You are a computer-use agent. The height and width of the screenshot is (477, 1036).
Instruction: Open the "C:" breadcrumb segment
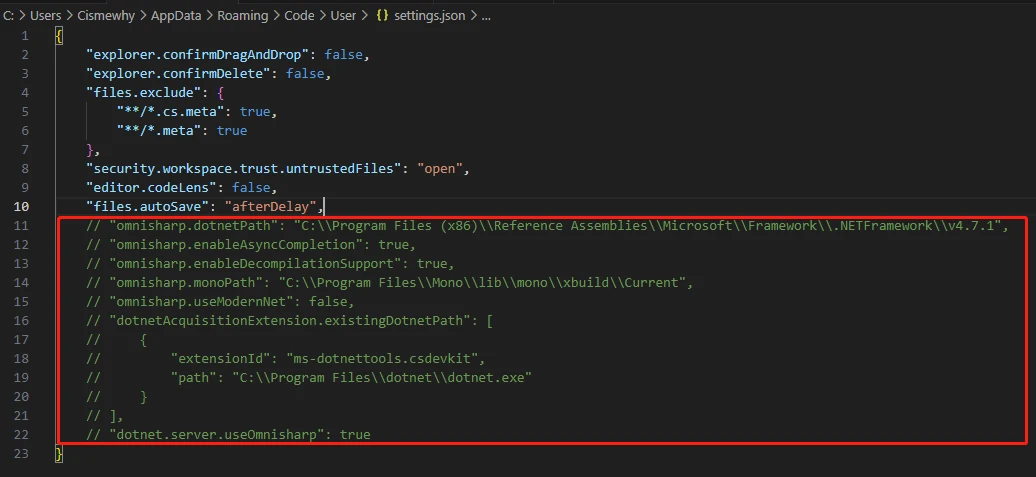click(9, 16)
